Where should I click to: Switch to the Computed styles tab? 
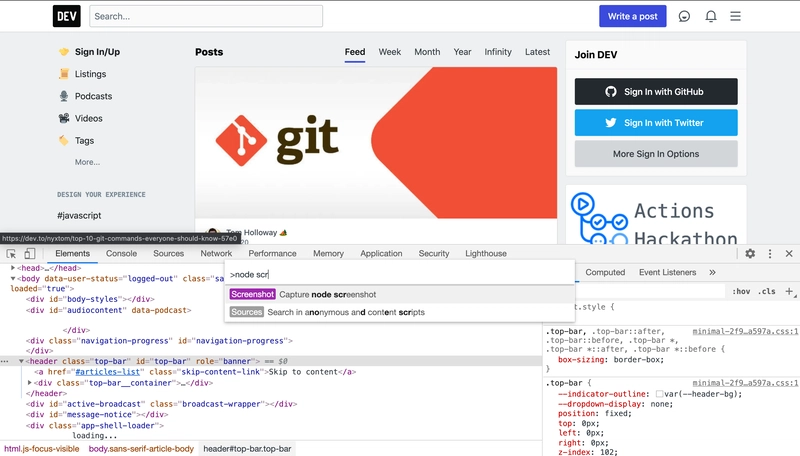pyautogui.click(x=605, y=272)
